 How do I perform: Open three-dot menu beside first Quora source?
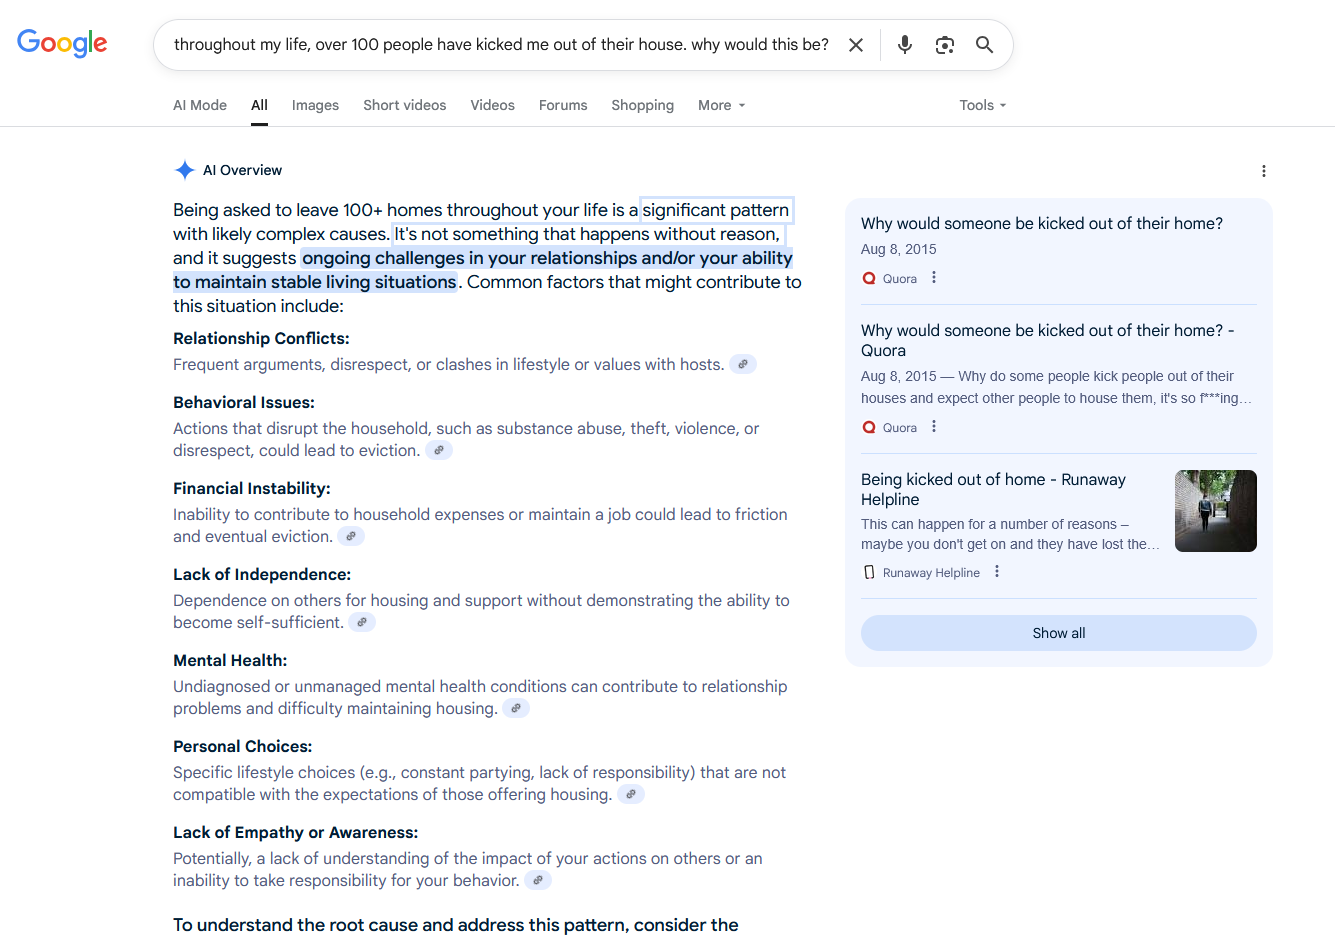tap(934, 278)
